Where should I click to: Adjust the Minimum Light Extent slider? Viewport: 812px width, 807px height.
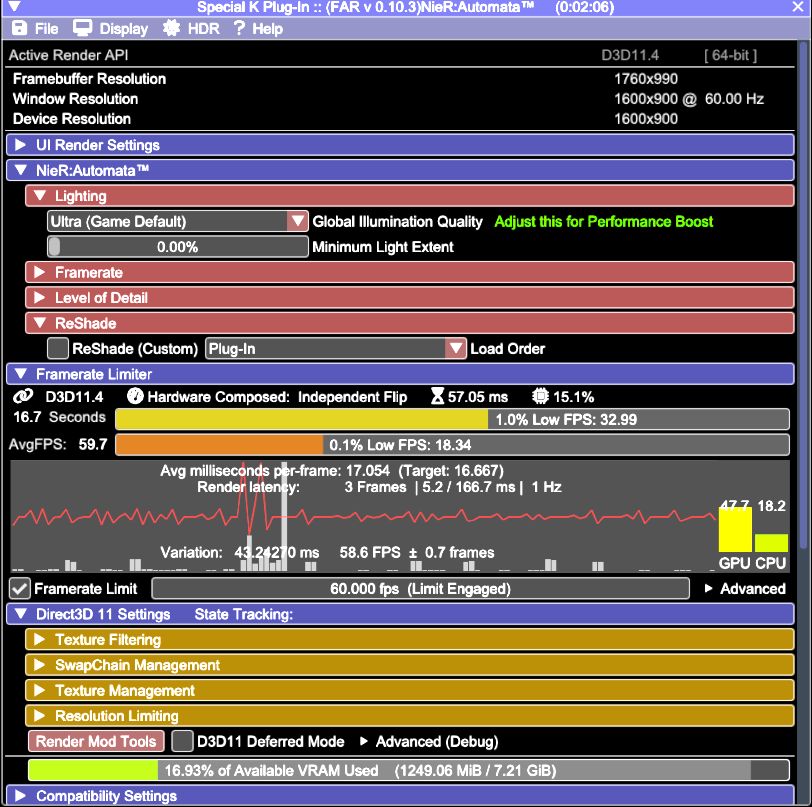[178, 247]
